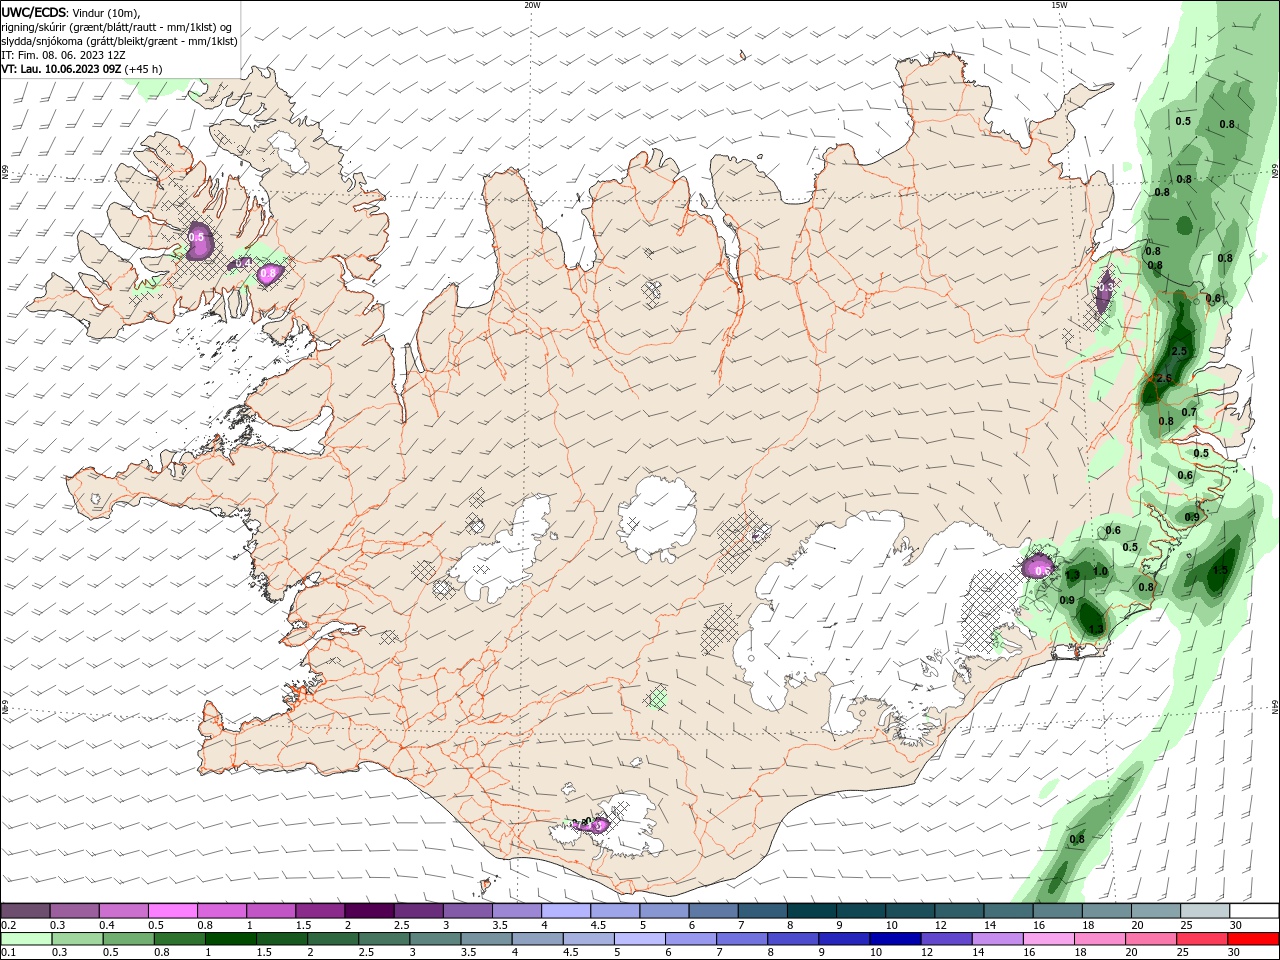Select the 4 gray-blue swatch in lower legend row
This screenshot has width=1280, height=960.
click(537, 939)
